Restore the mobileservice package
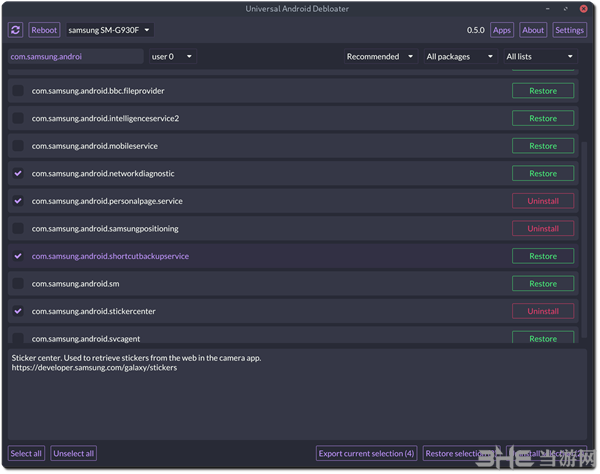Screen dimensions: 600x474 coord(543,146)
